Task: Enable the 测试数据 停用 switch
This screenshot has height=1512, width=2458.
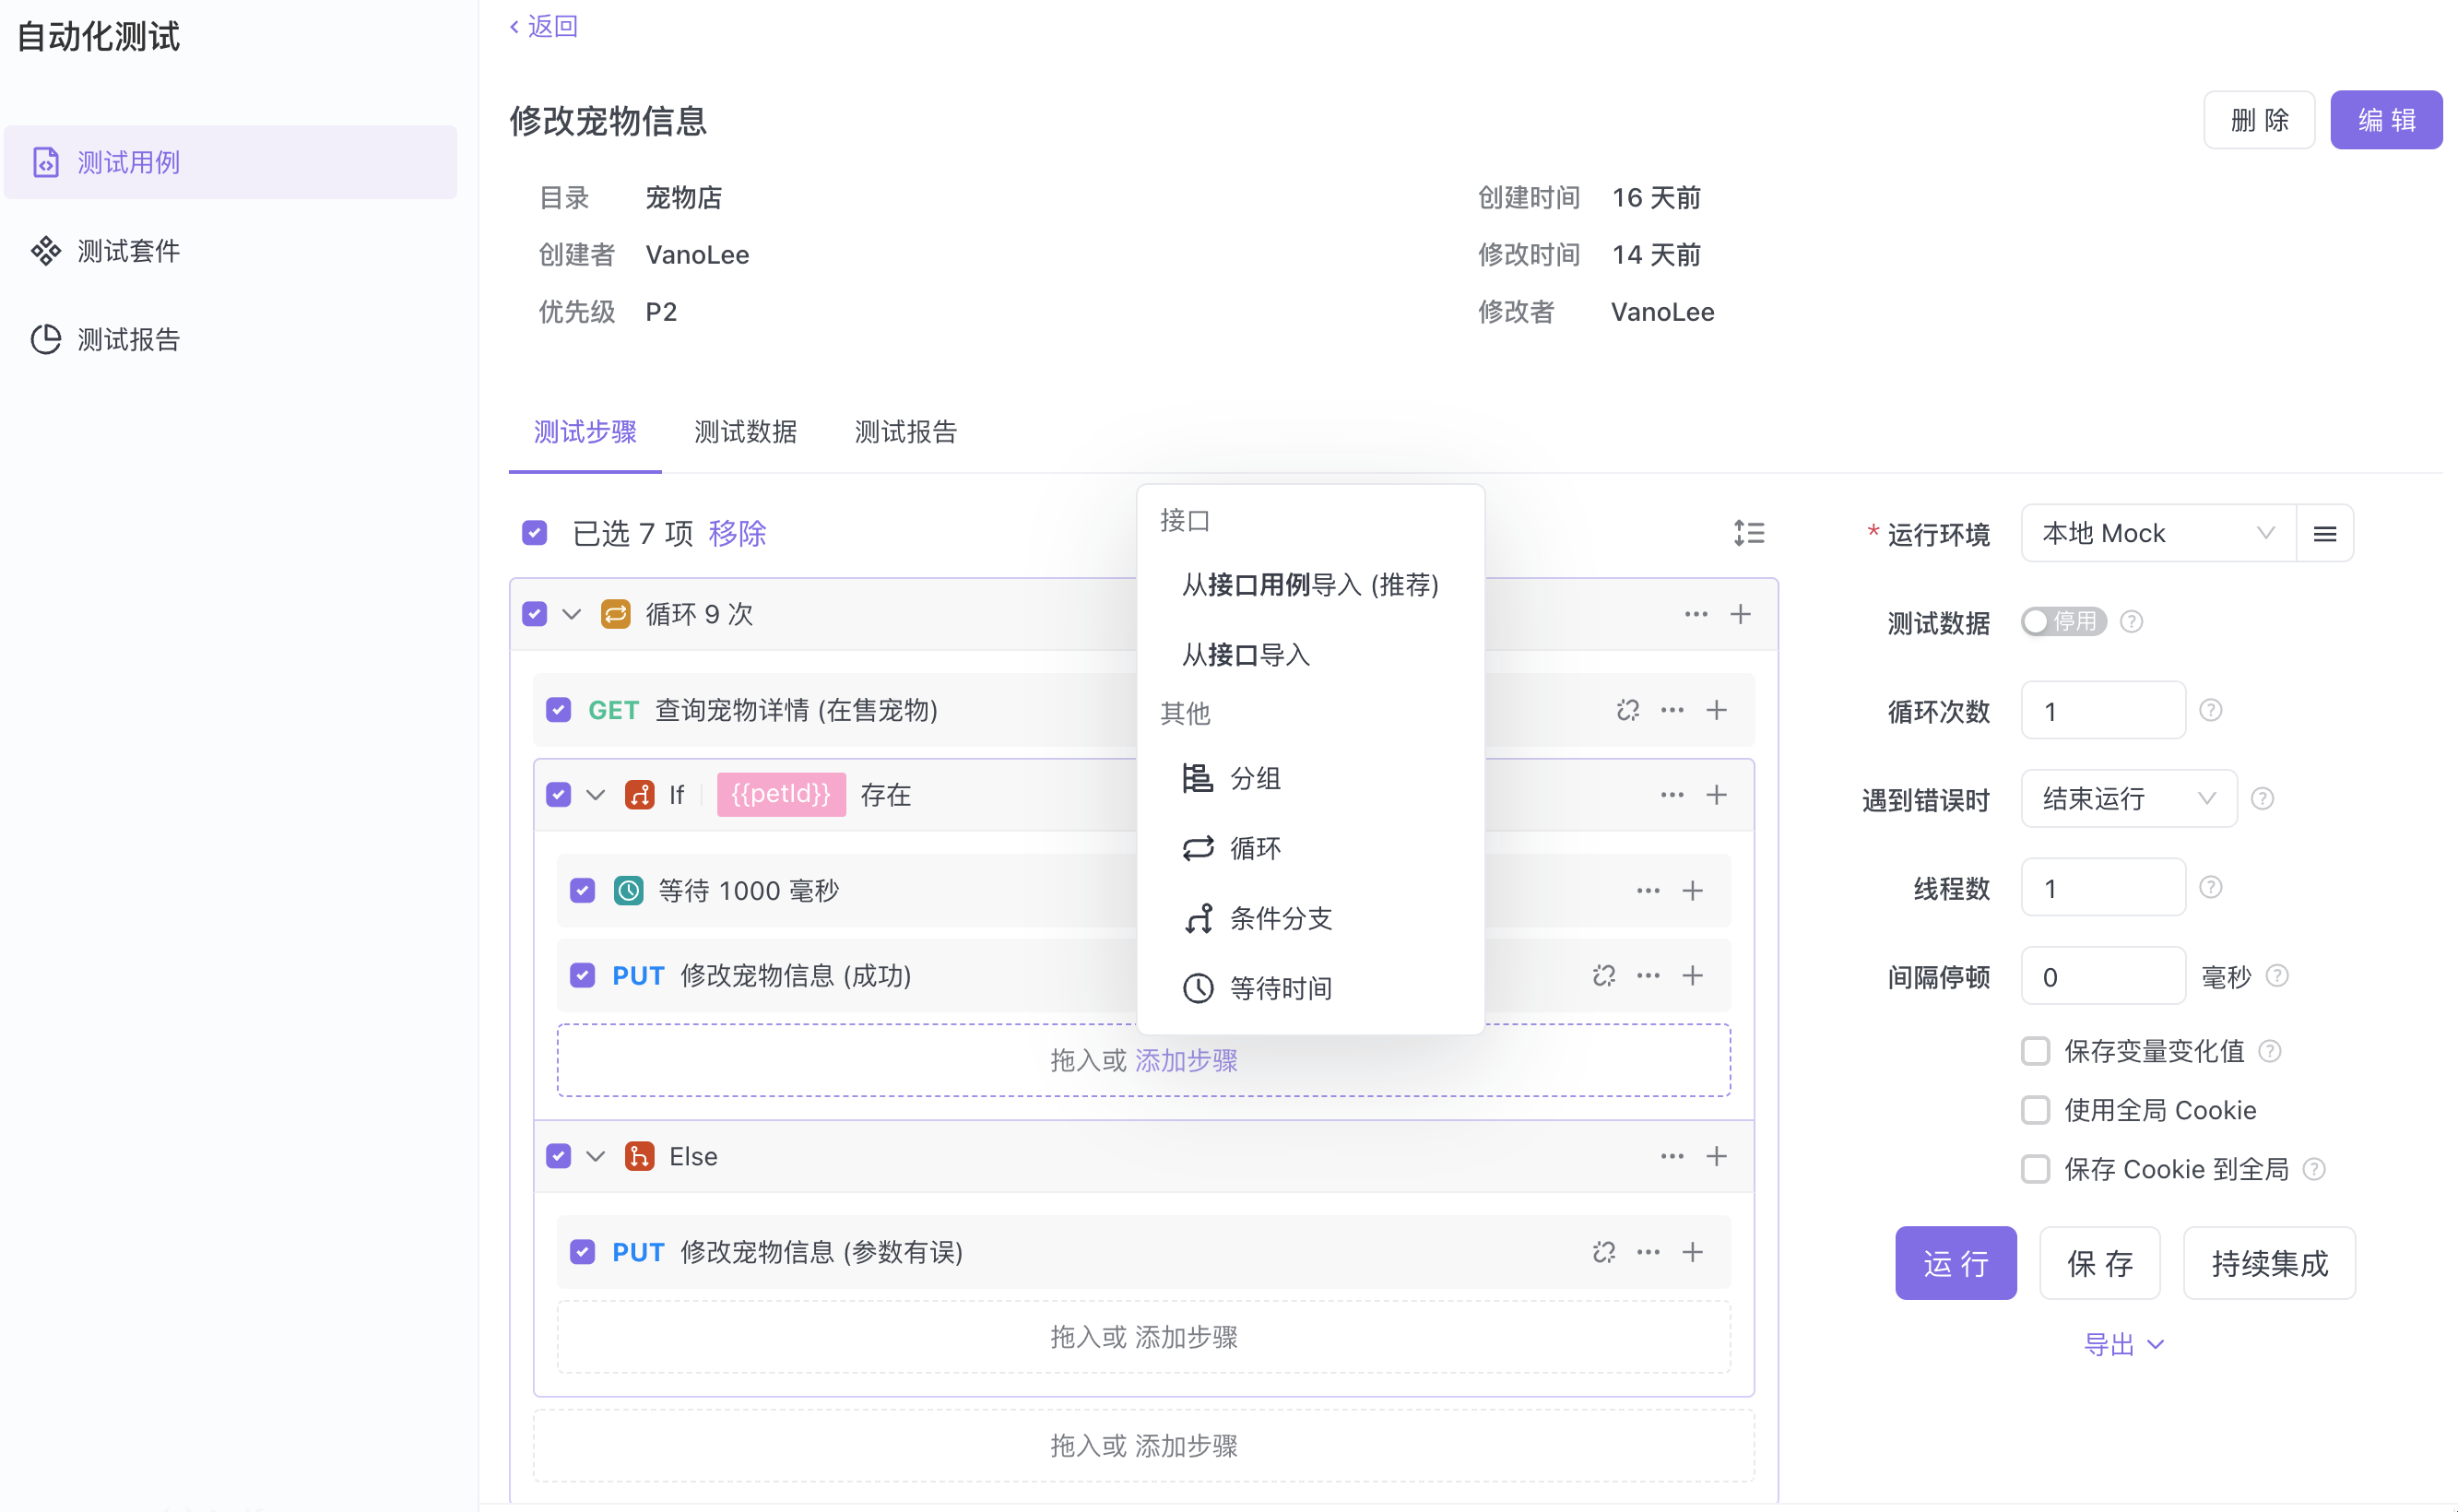Action: [2063, 622]
